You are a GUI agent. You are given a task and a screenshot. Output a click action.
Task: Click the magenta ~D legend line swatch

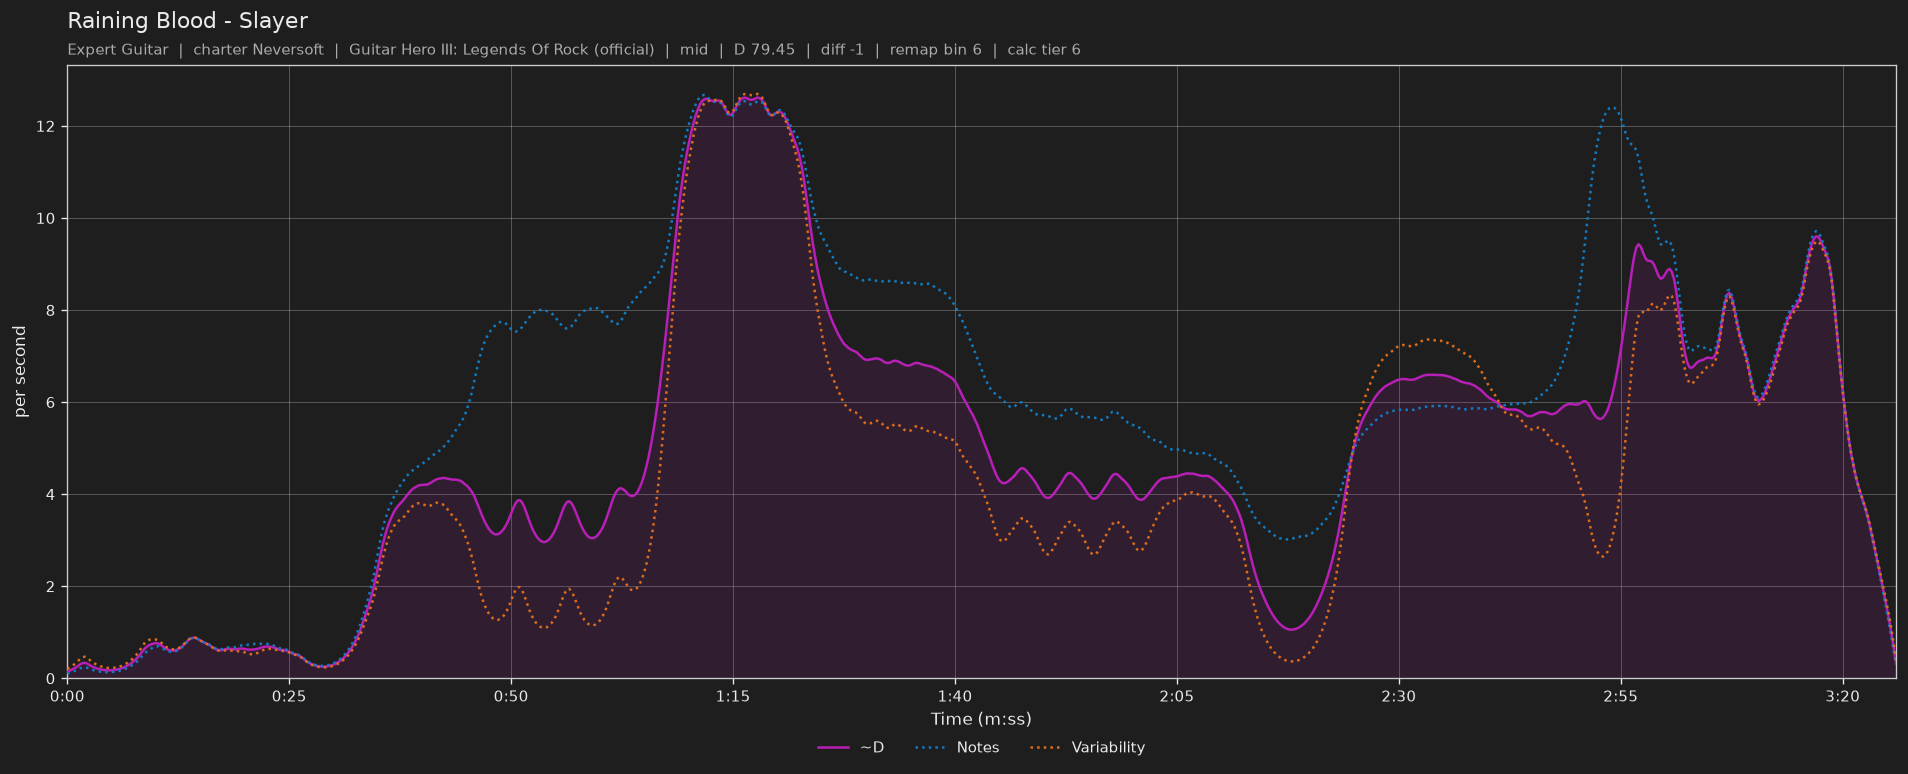pyautogui.click(x=833, y=748)
